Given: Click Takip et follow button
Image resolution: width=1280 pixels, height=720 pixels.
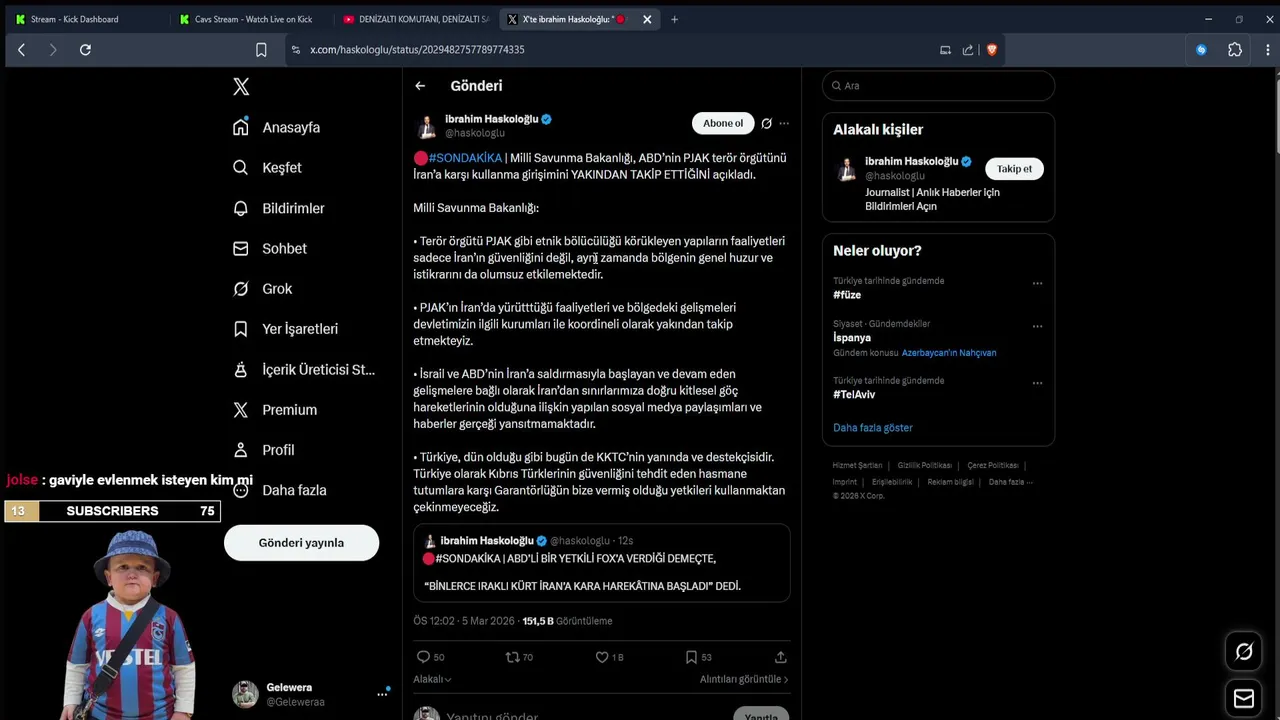Looking at the screenshot, I should pos(1014,169).
